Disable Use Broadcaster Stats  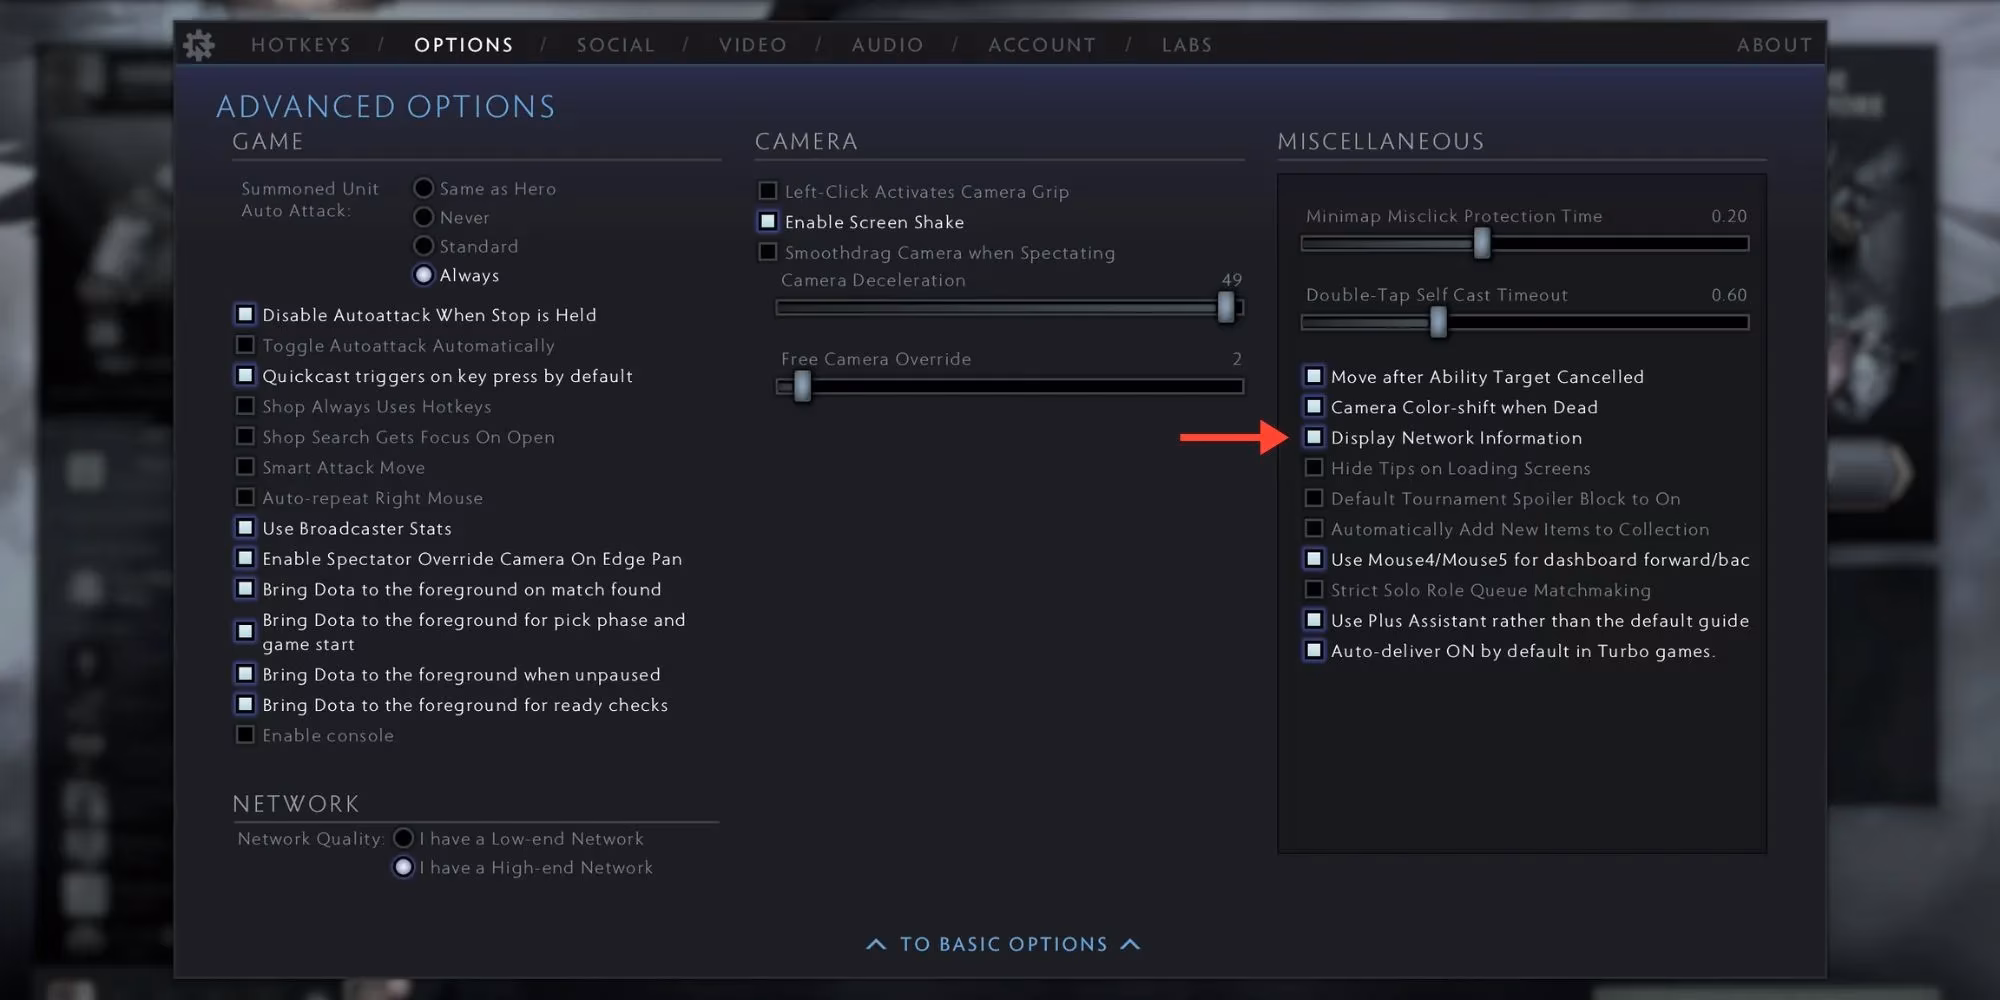pos(245,527)
